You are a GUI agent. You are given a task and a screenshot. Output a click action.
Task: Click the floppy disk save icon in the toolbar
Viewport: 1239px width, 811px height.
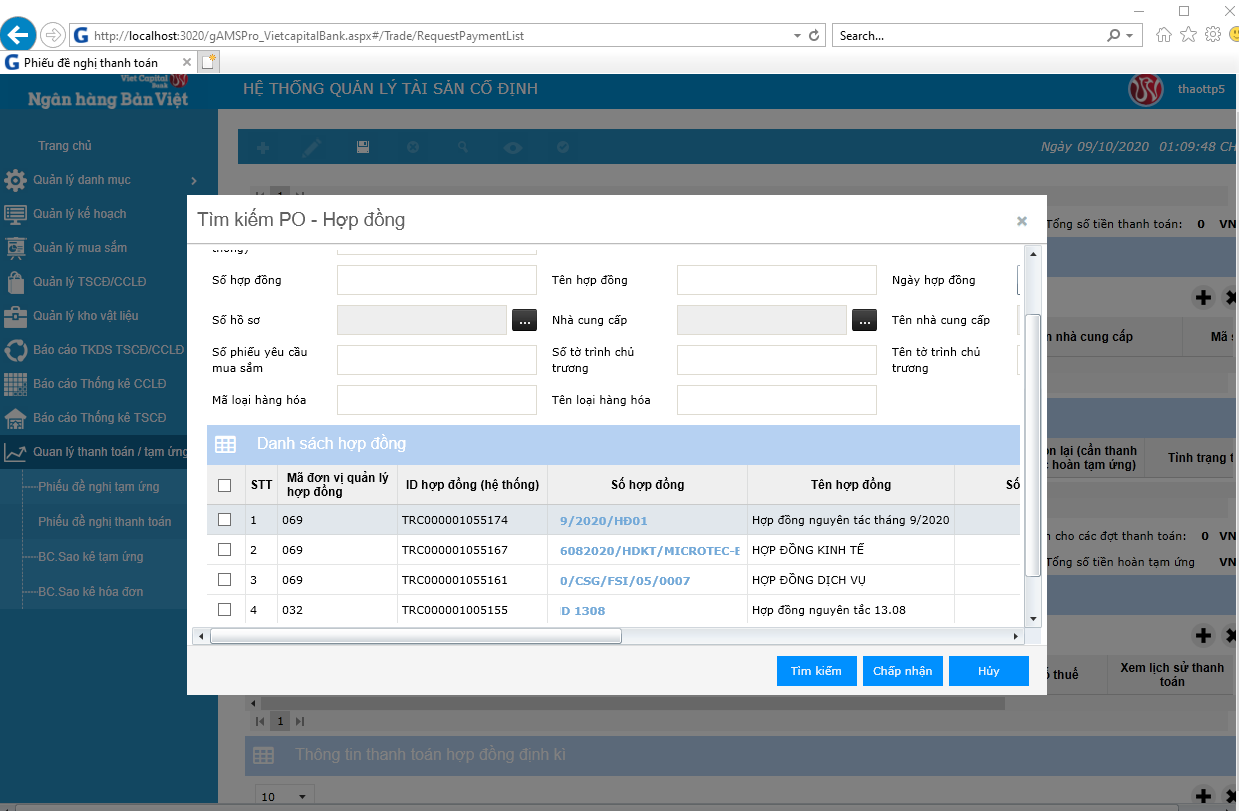[363, 148]
